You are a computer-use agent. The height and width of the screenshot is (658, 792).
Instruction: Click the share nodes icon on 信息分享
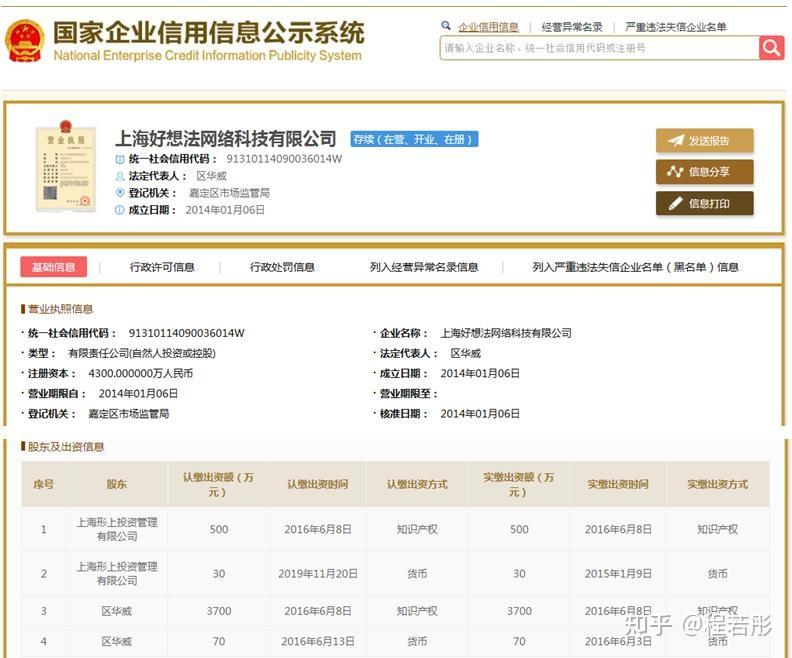click(675, 172)
